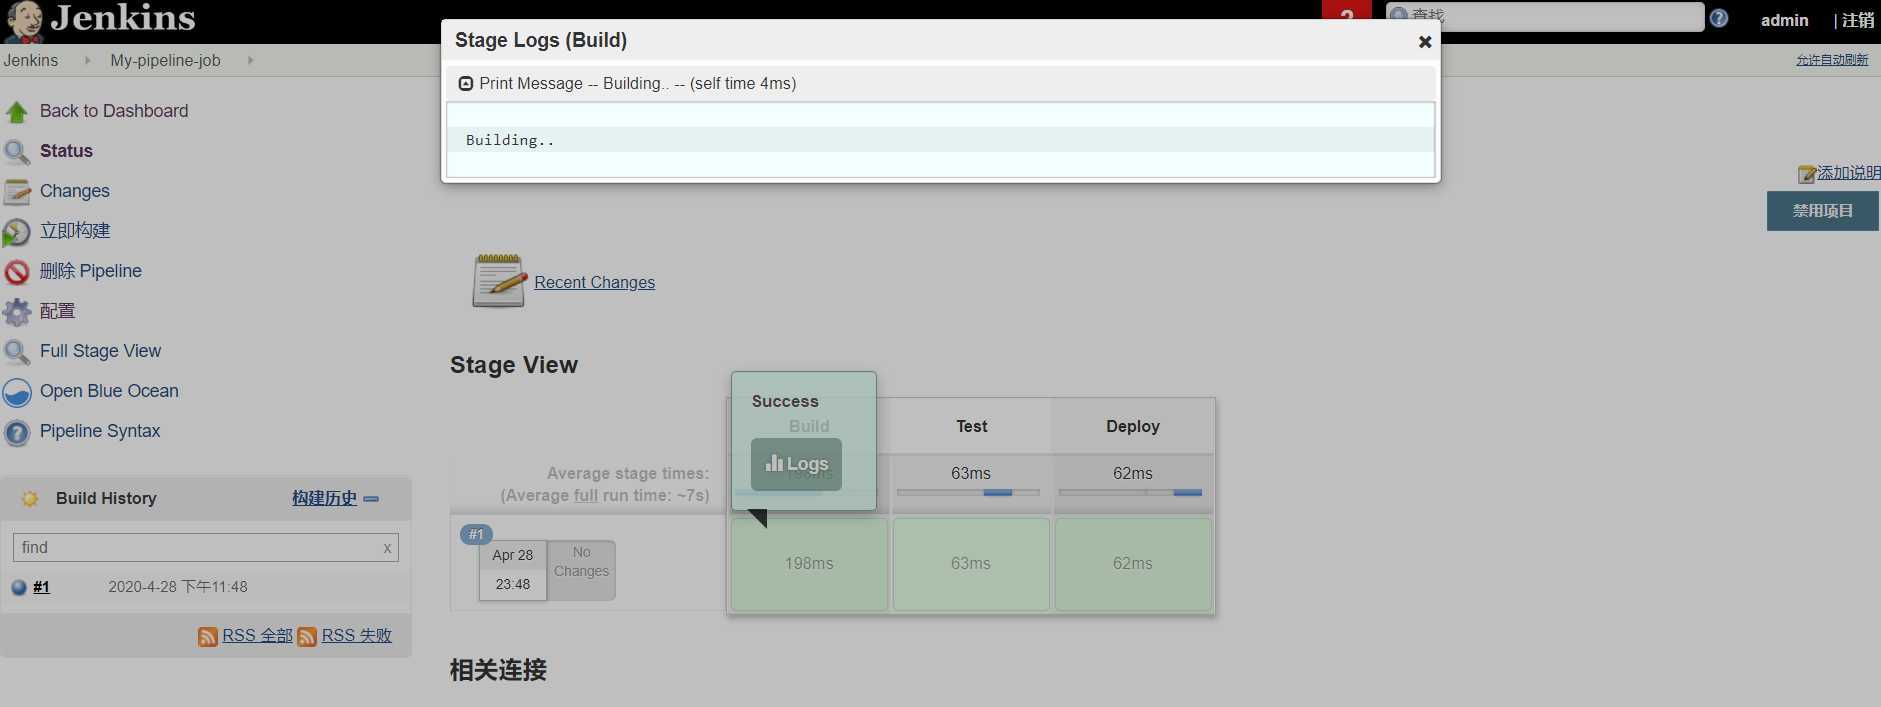The image size is (1881, 707).
Task: Click the Building.. log output line
Action: click(940, 140)
